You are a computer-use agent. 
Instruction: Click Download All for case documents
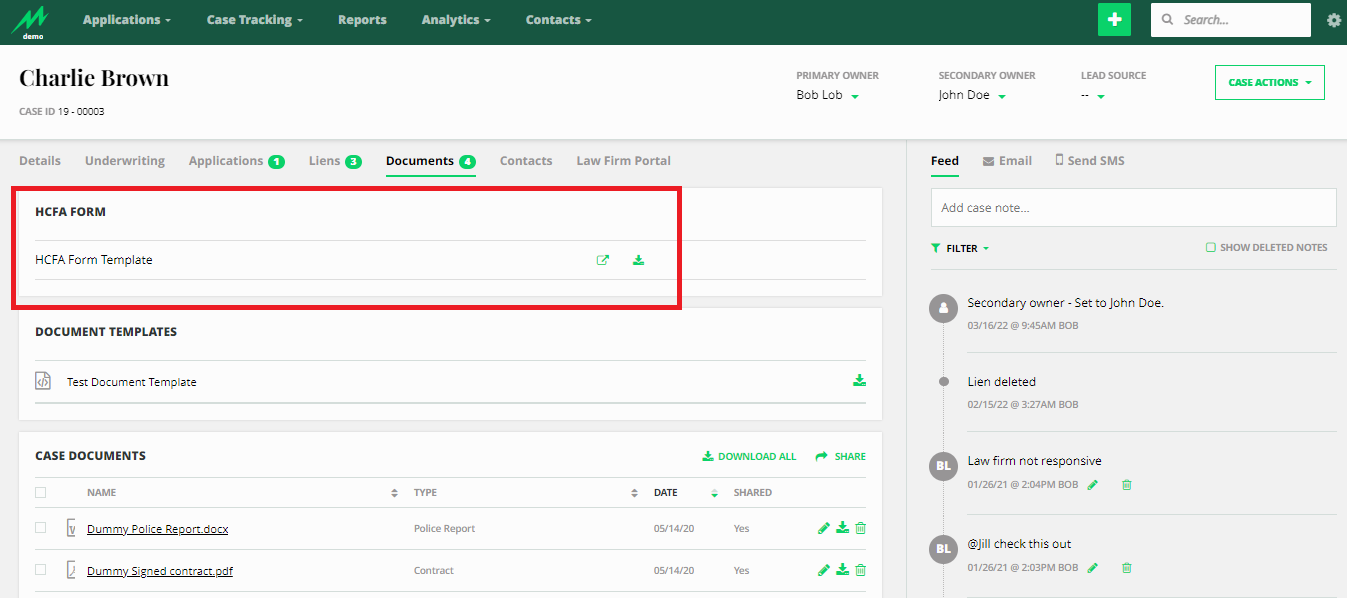click(748, 455)
